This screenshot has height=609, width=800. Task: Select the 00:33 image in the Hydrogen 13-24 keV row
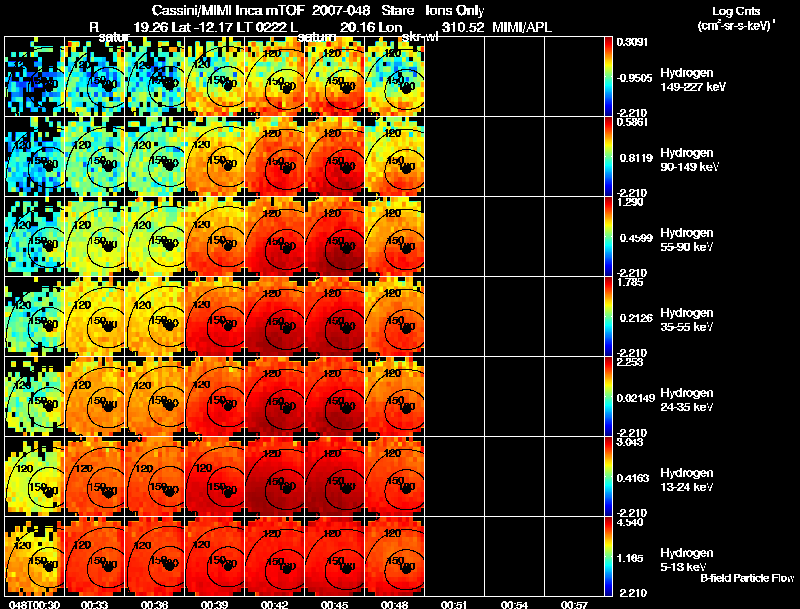[94, 476]
